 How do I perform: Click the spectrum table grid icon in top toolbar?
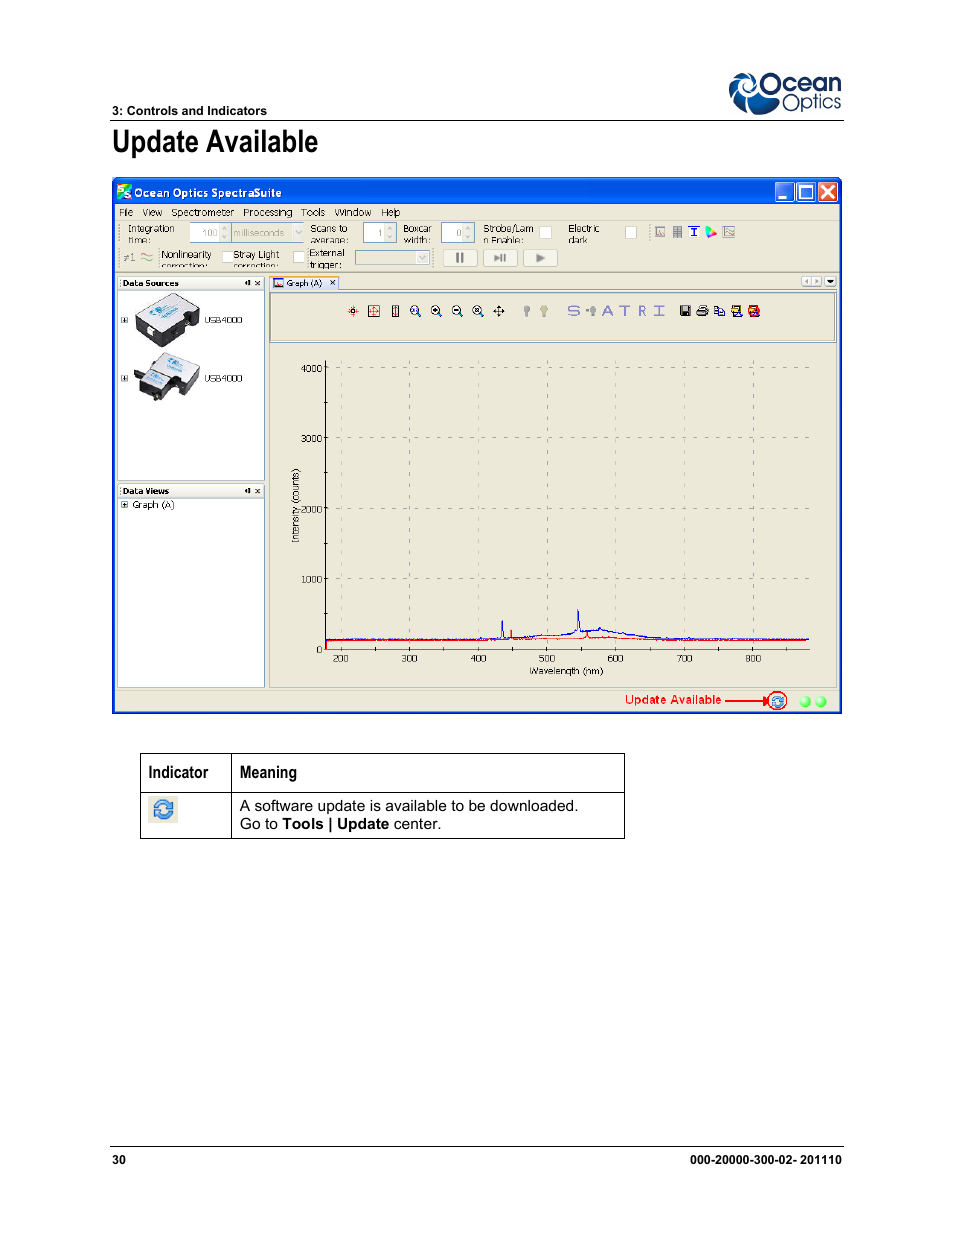point(677,232)
